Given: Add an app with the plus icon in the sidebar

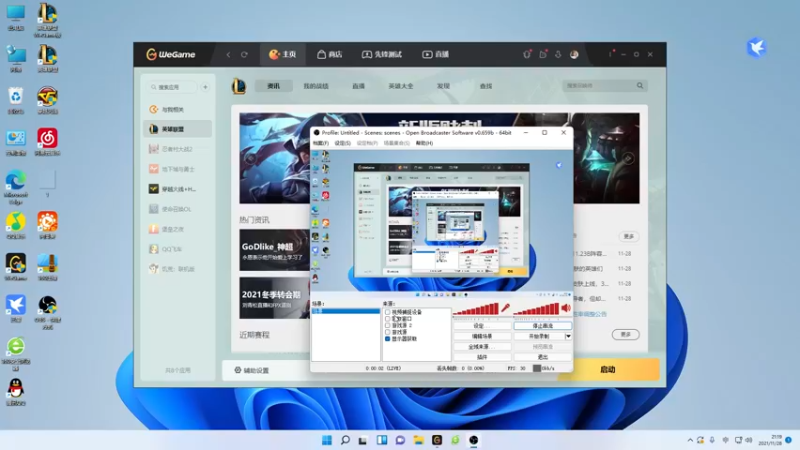Looking at the screenshot, I should pos(205,87).
